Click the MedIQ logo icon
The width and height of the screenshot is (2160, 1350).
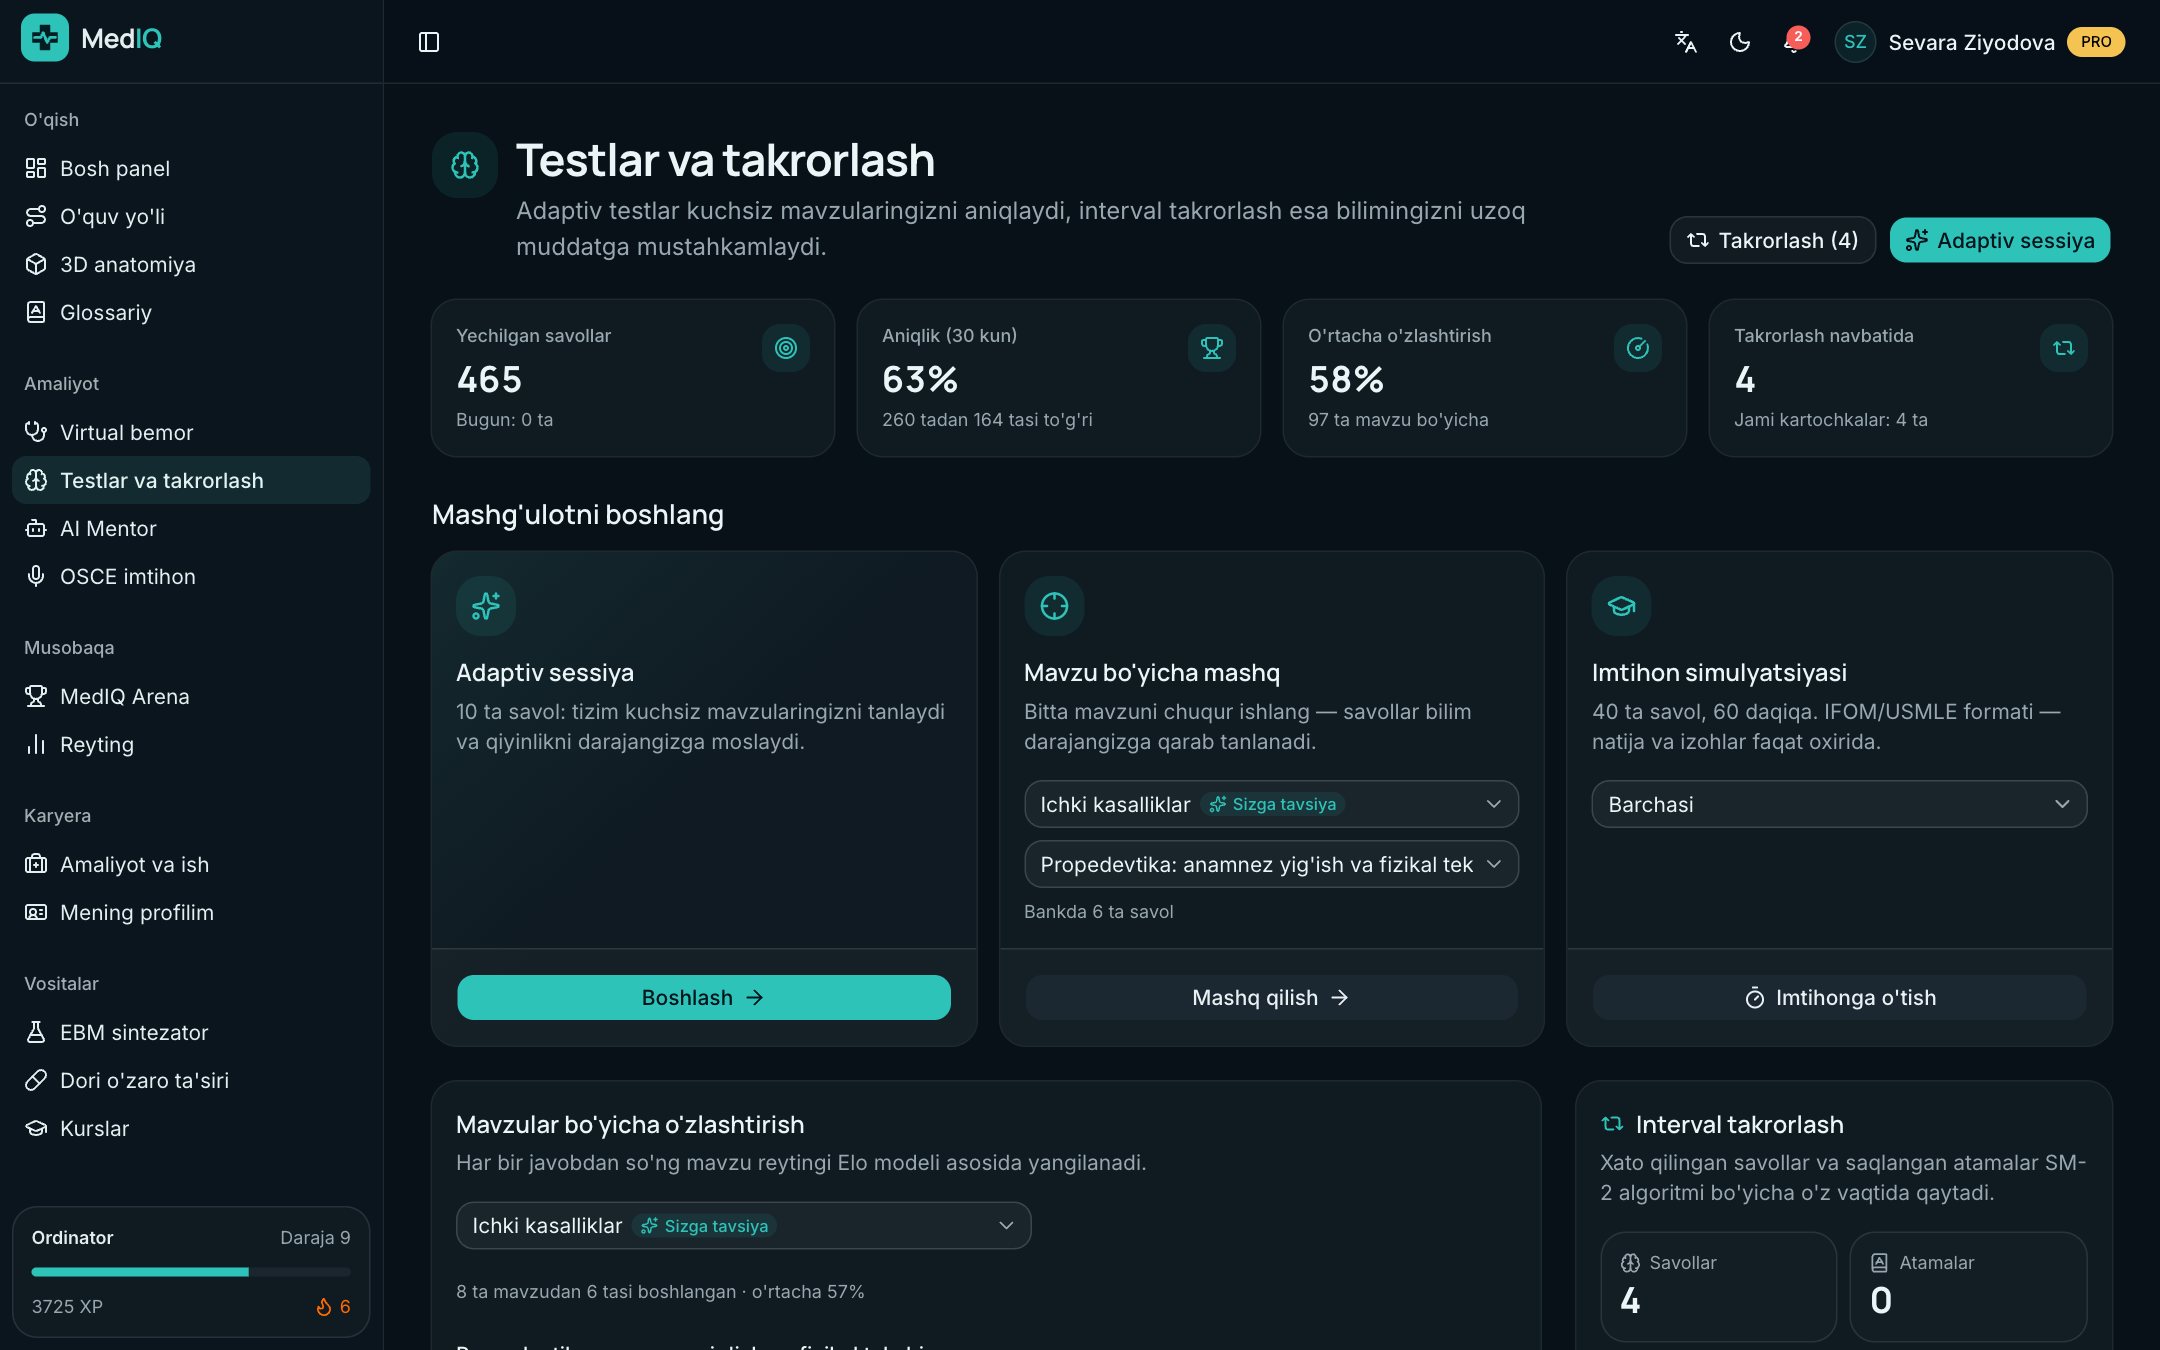click(45, 38)
